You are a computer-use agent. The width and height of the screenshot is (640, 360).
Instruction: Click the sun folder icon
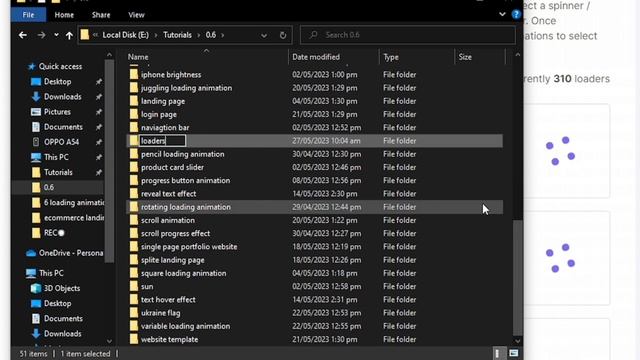134,286
